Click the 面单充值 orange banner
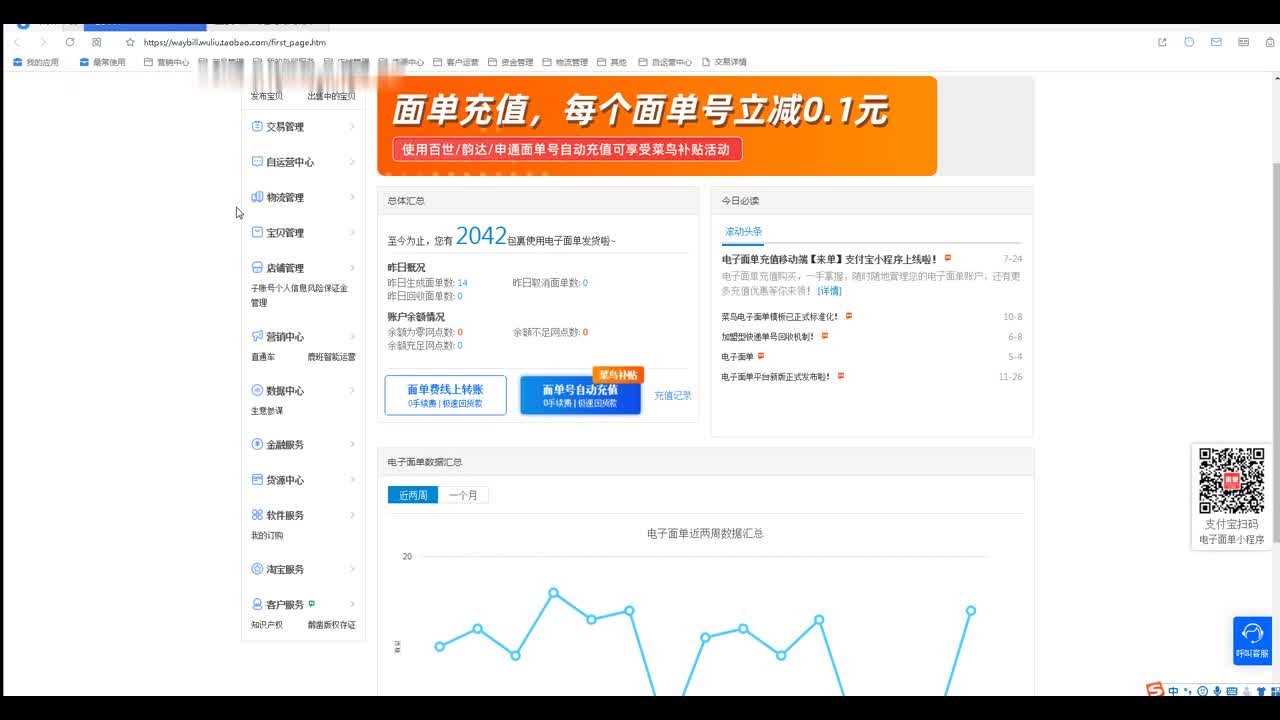This screenshot has height=720, width=1280. click(x=657, y=126)
